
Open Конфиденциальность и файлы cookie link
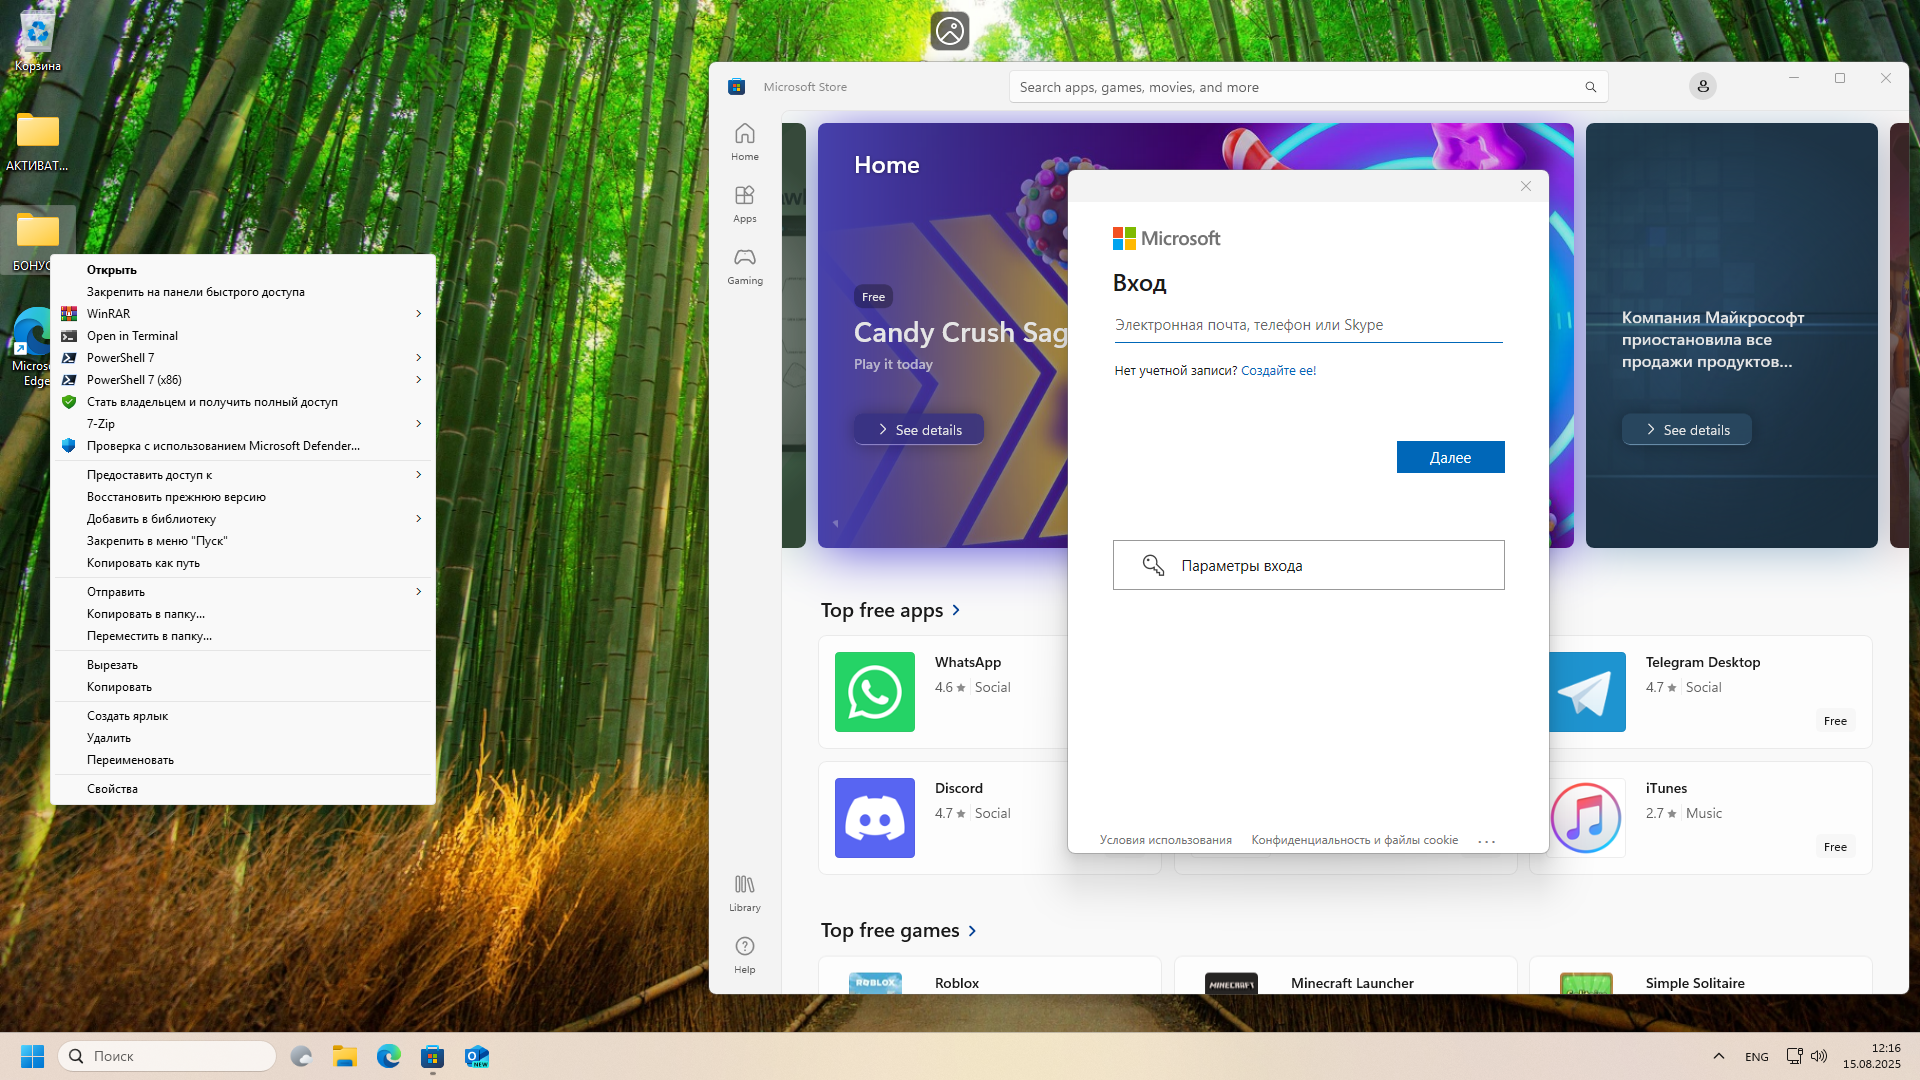[1354, 840]
